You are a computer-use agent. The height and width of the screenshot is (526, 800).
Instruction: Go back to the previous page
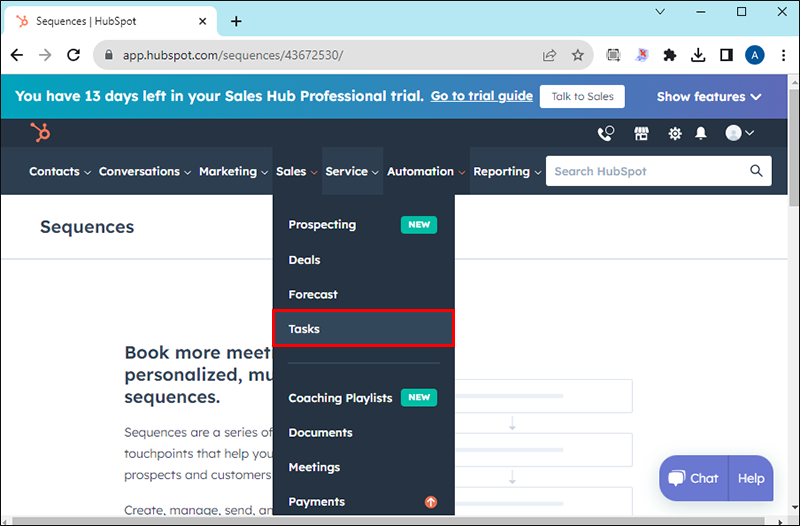point(17,55)
